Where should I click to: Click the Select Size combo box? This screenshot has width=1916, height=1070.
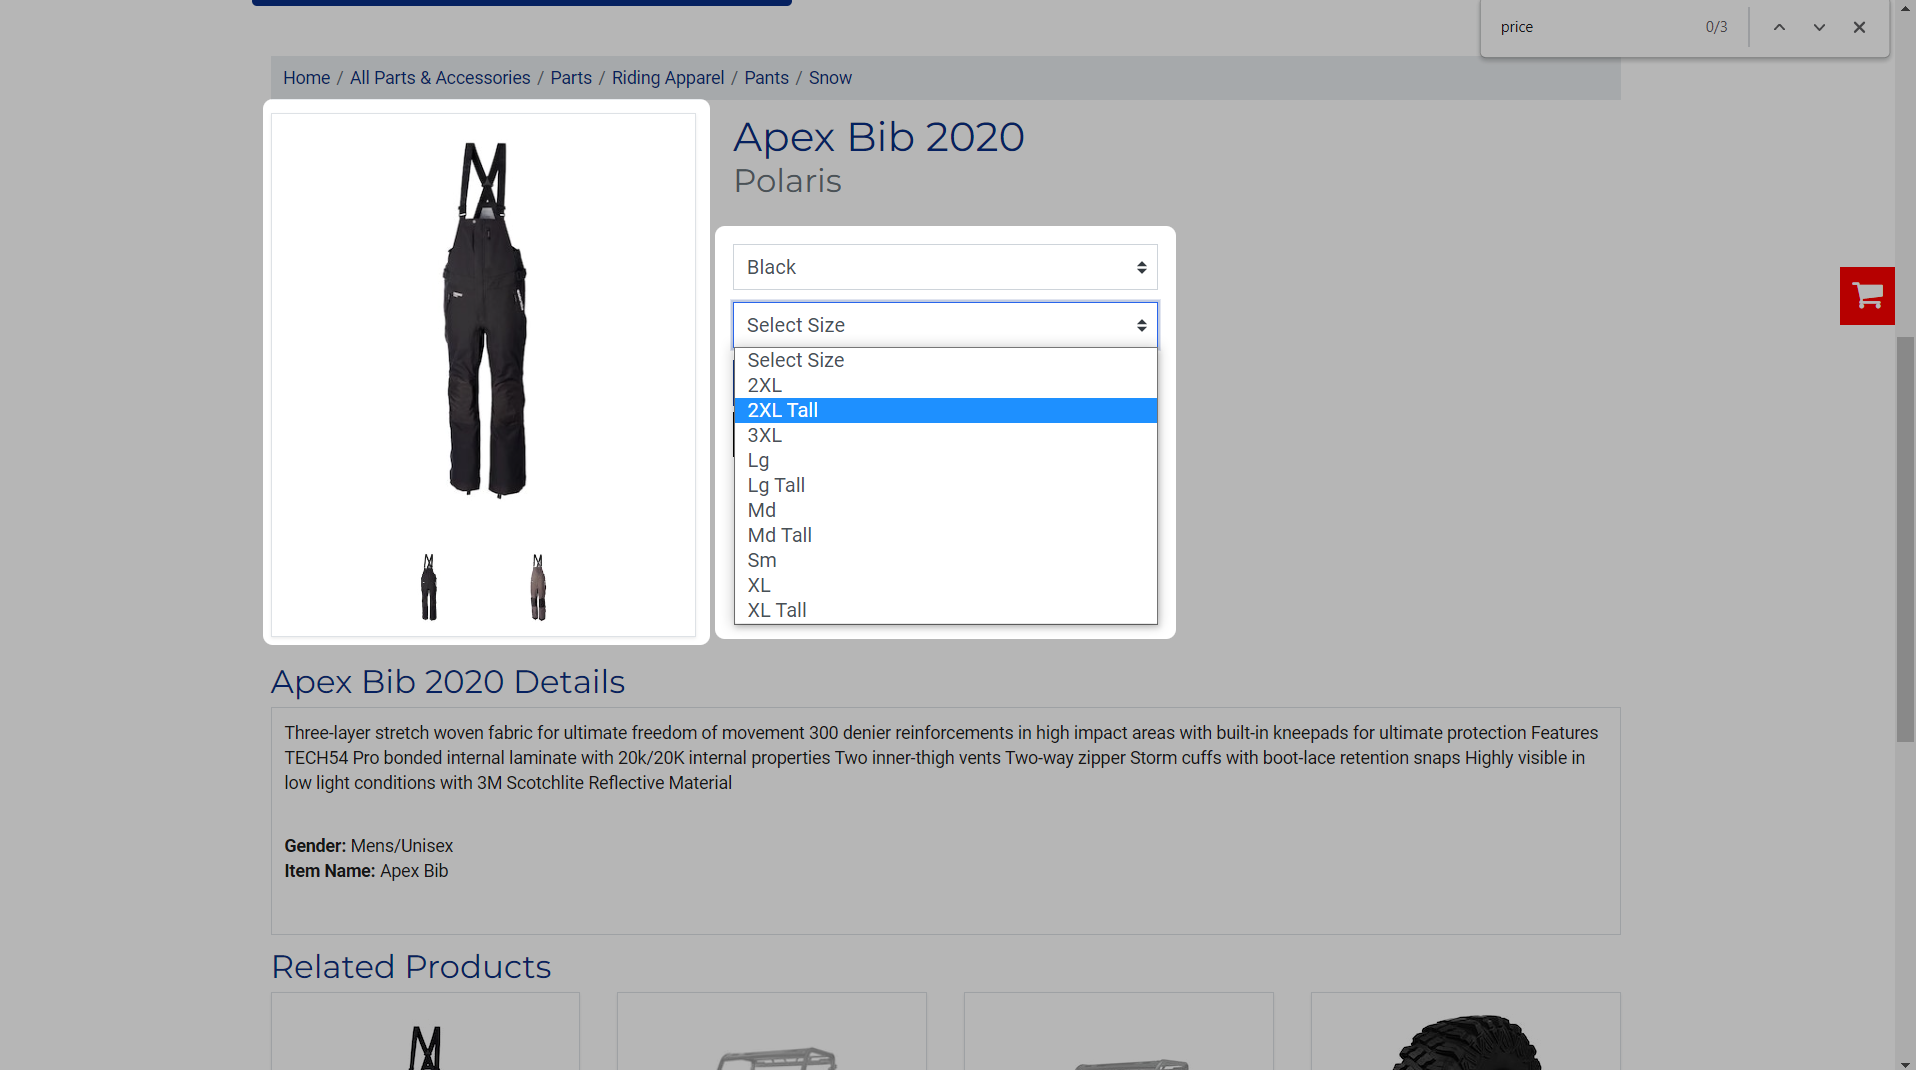[x=945, y=325]
